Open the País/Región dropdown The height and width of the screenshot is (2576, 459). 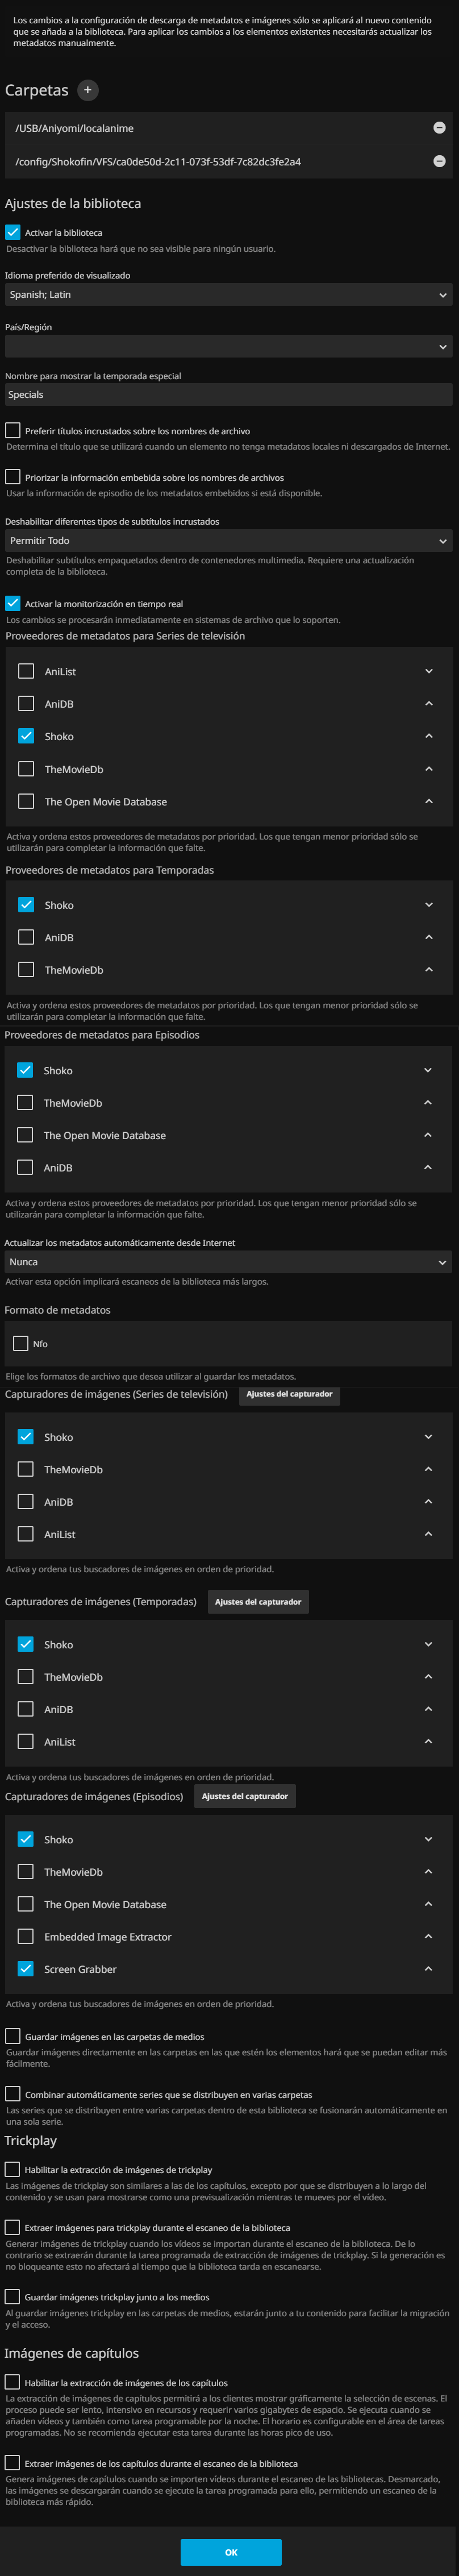tap(229, 346)
